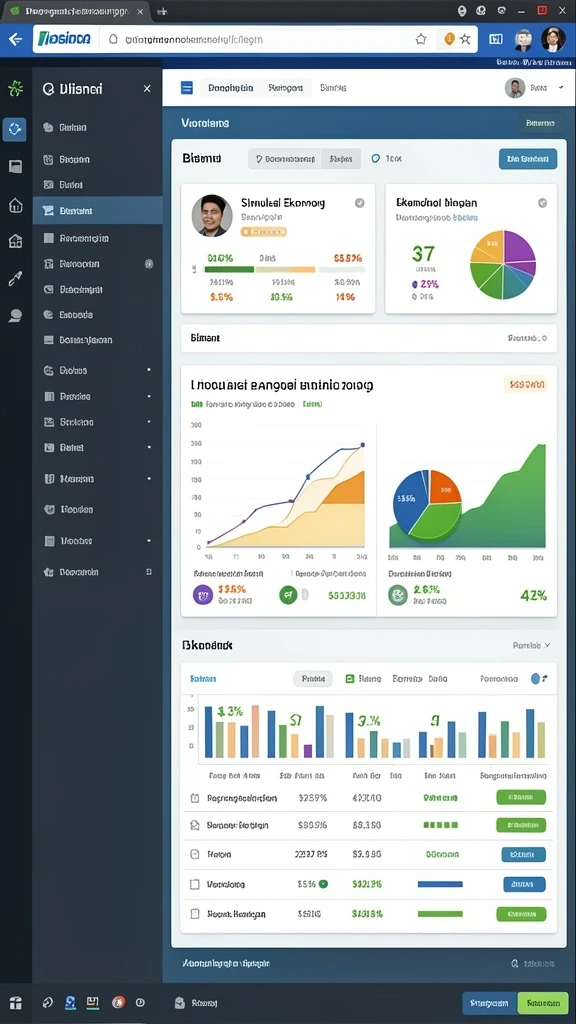Click the segmented progress bar on profile card
This screenshot has height=1024, width=576.
[285, 269]
